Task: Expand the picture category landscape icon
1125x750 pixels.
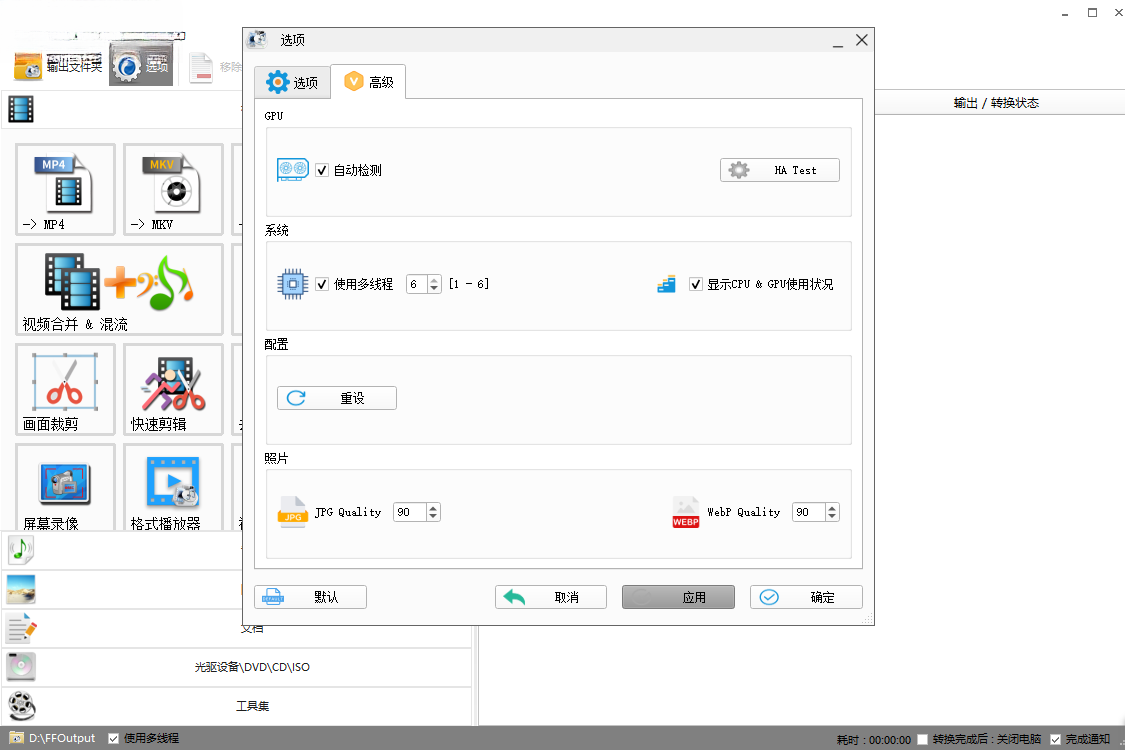Action: tap(21, 589)
